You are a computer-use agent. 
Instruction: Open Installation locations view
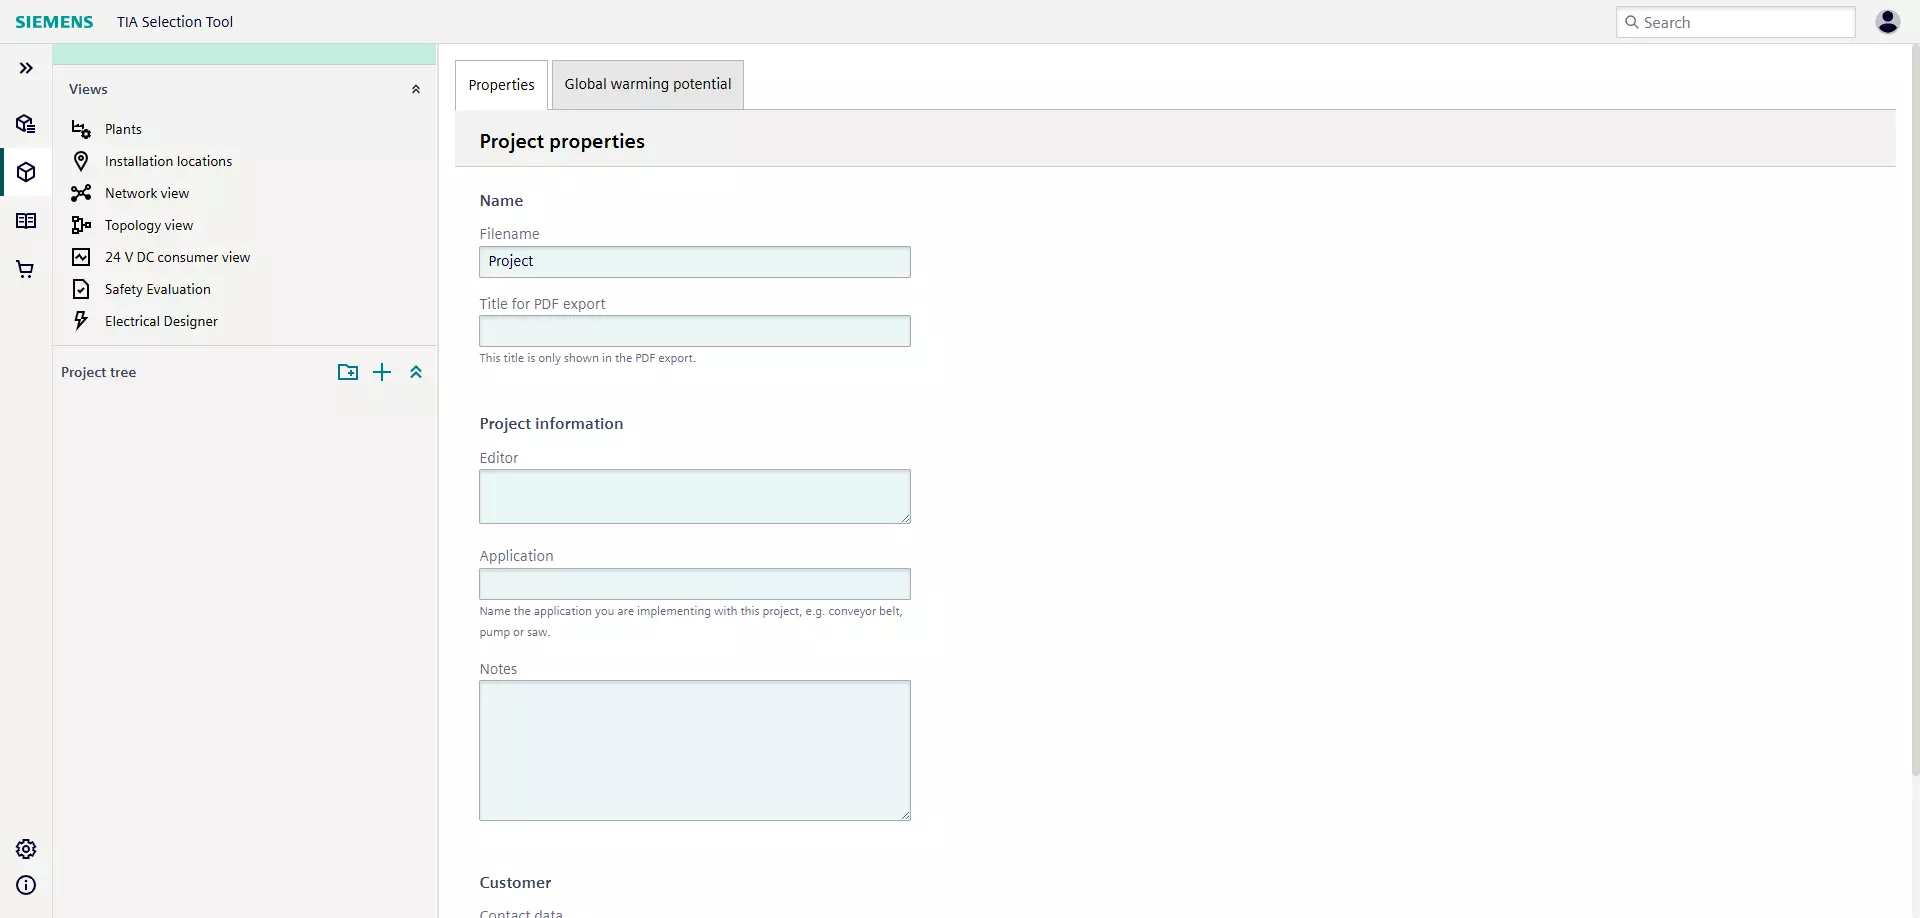(168, 161)
